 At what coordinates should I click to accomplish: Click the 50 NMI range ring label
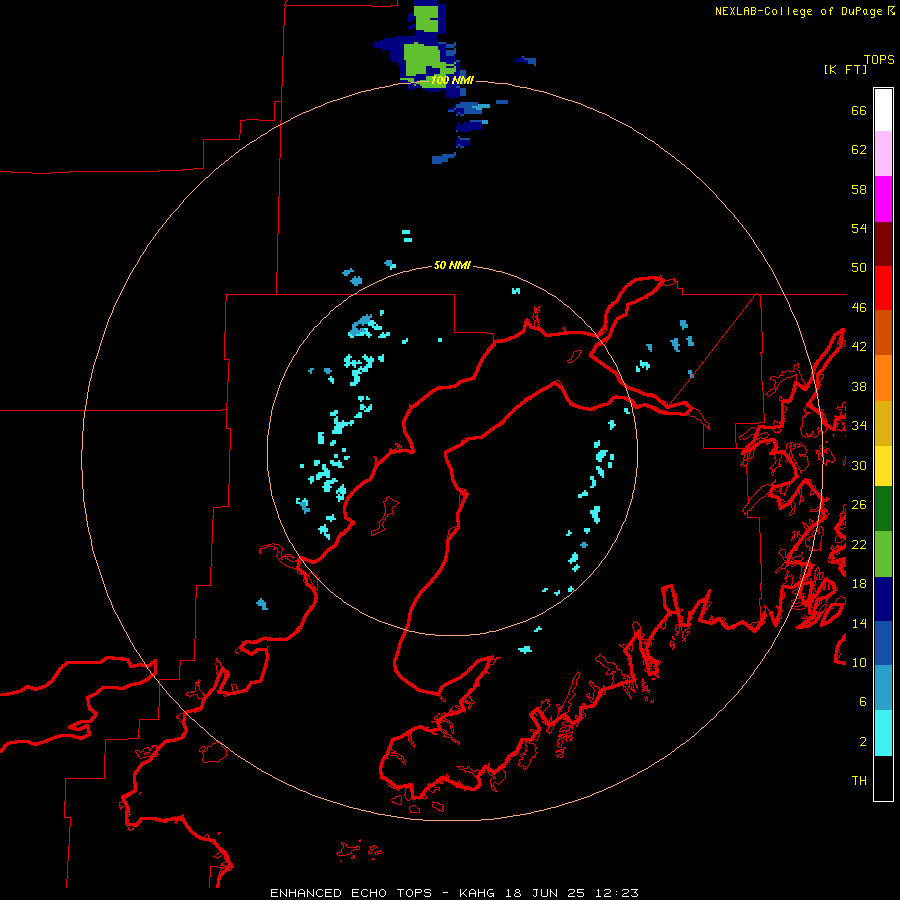coord(452,265)
